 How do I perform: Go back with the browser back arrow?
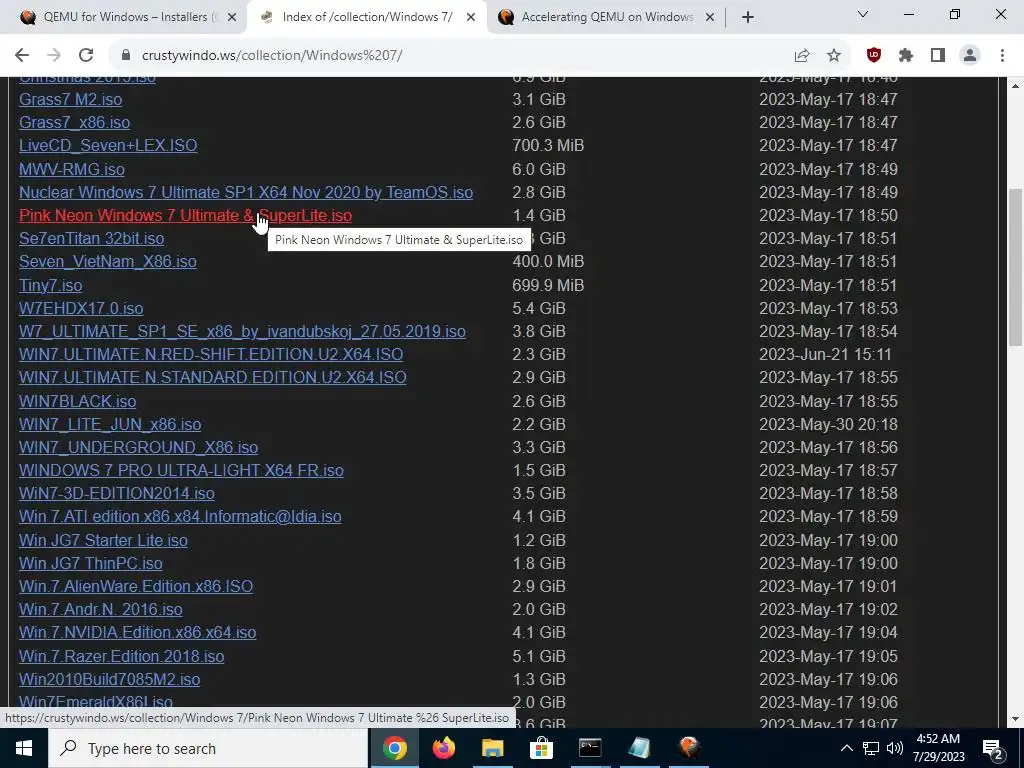tap(22, 56)
